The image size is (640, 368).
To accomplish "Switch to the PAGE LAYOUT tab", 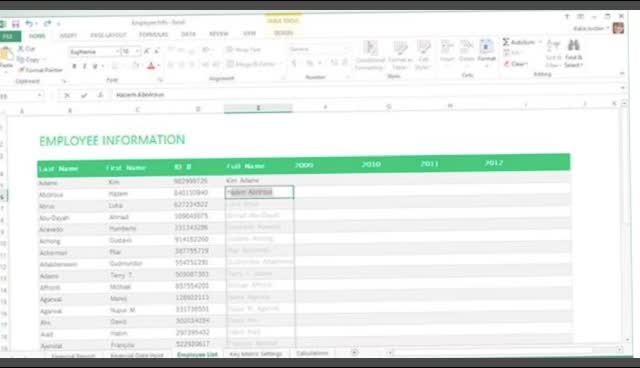I will tap(108, 35).
